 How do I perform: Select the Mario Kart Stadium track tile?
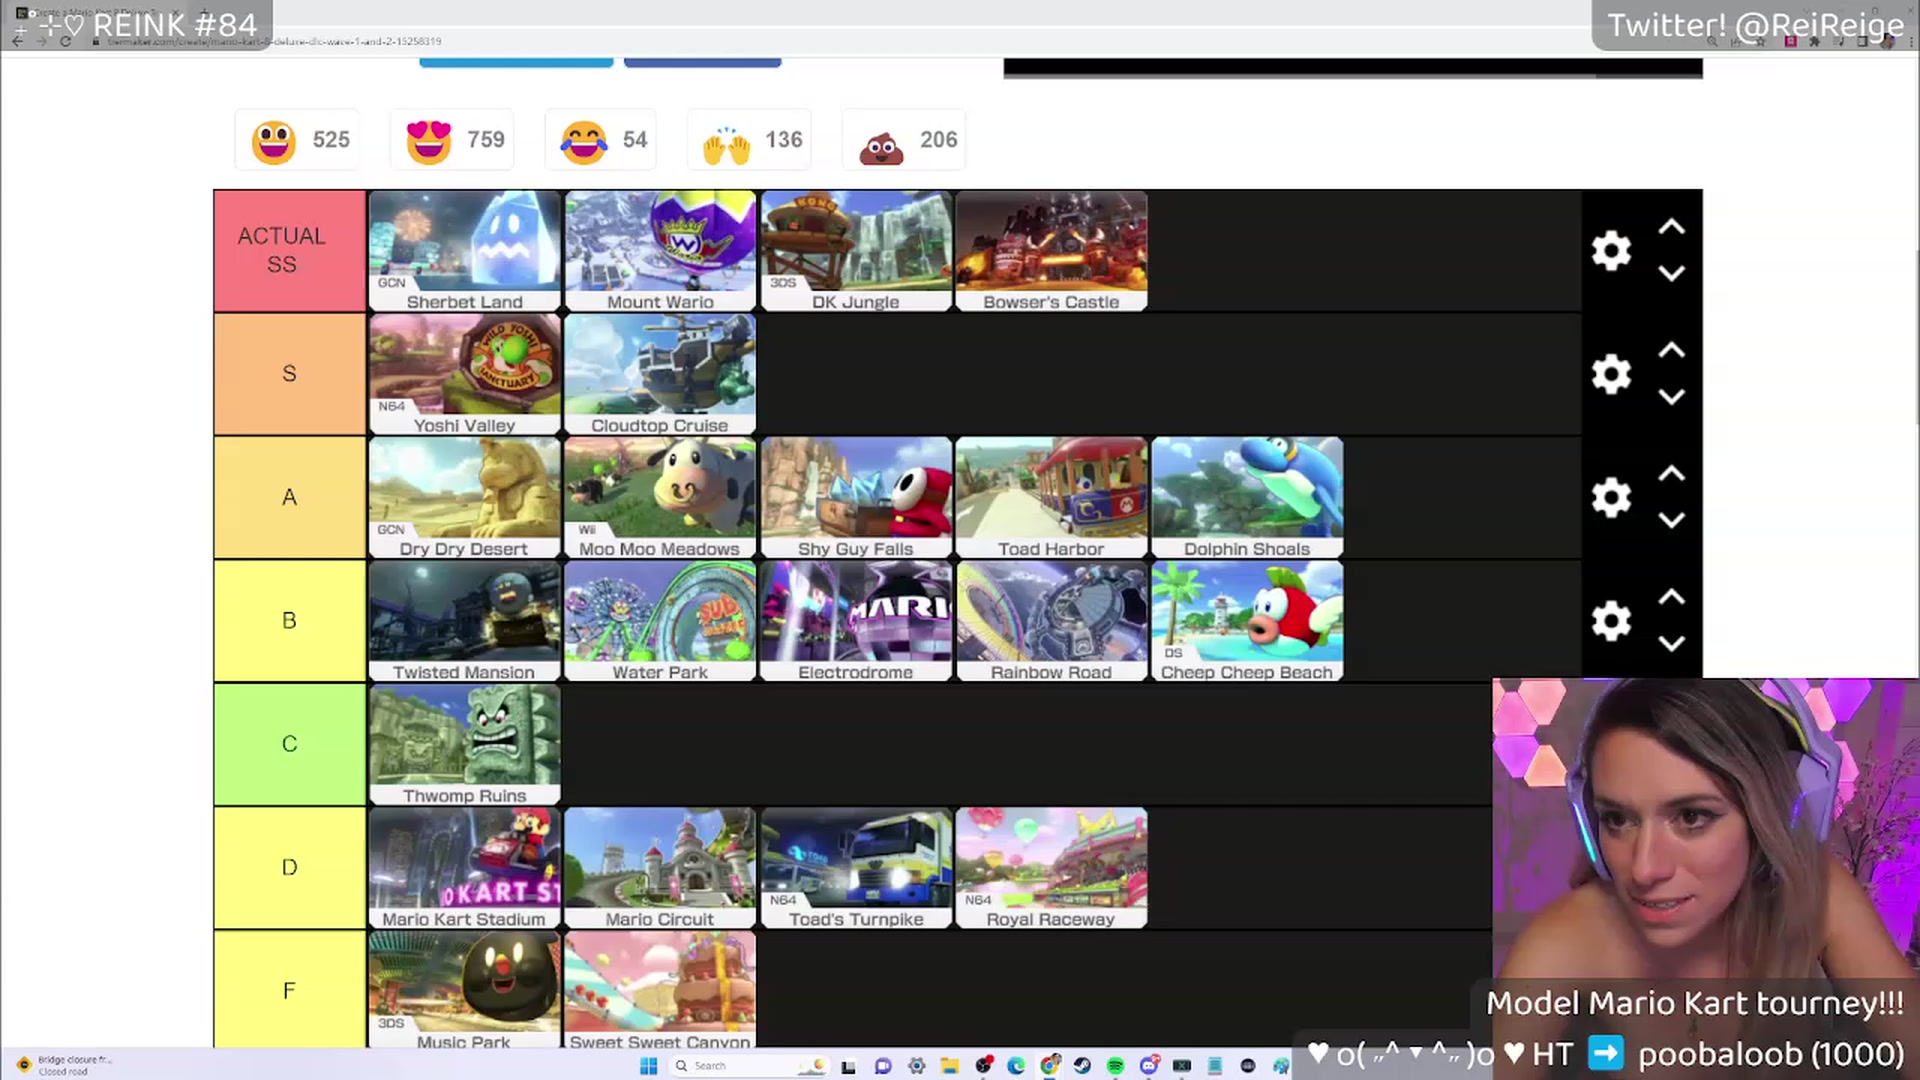464,867
